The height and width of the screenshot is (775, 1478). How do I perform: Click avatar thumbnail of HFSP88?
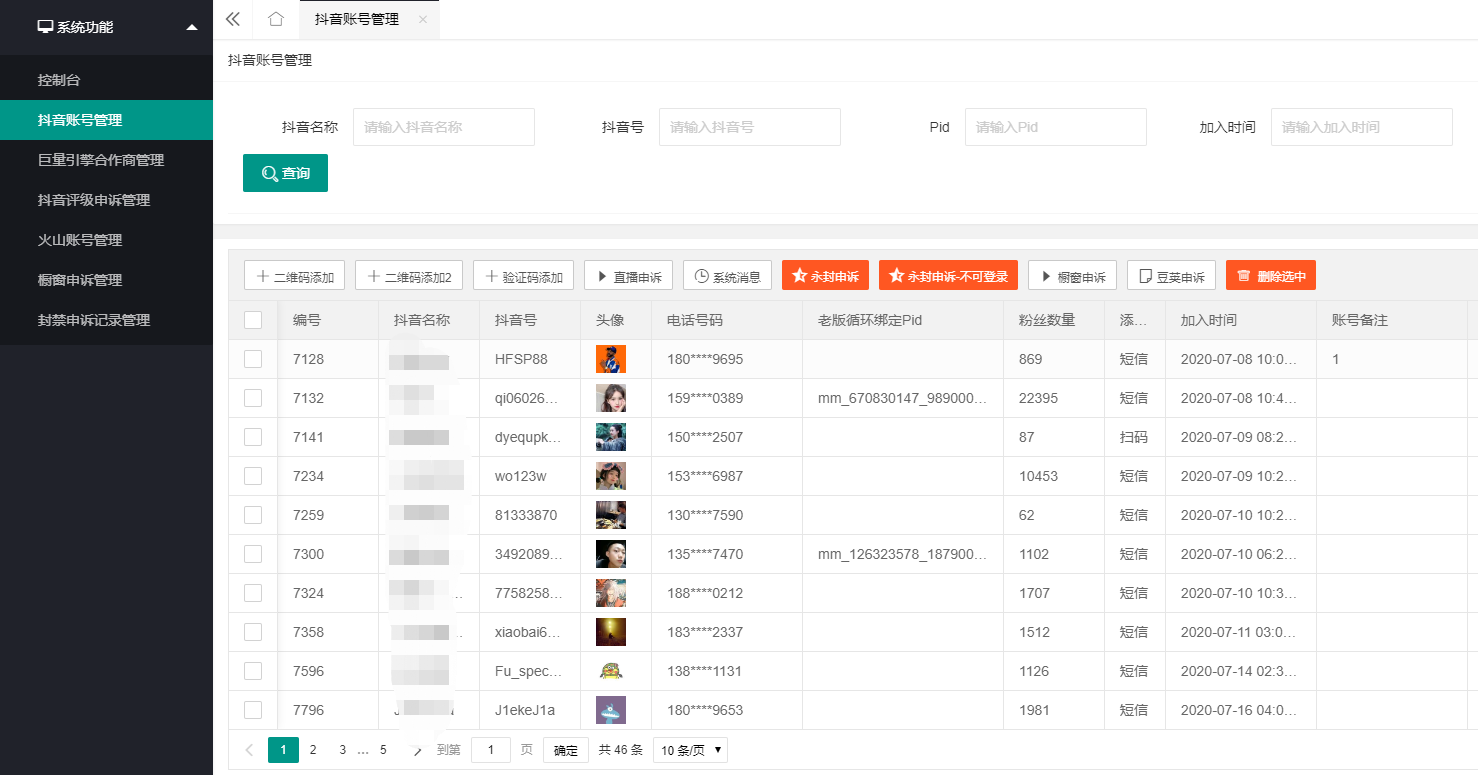[611, 359]
